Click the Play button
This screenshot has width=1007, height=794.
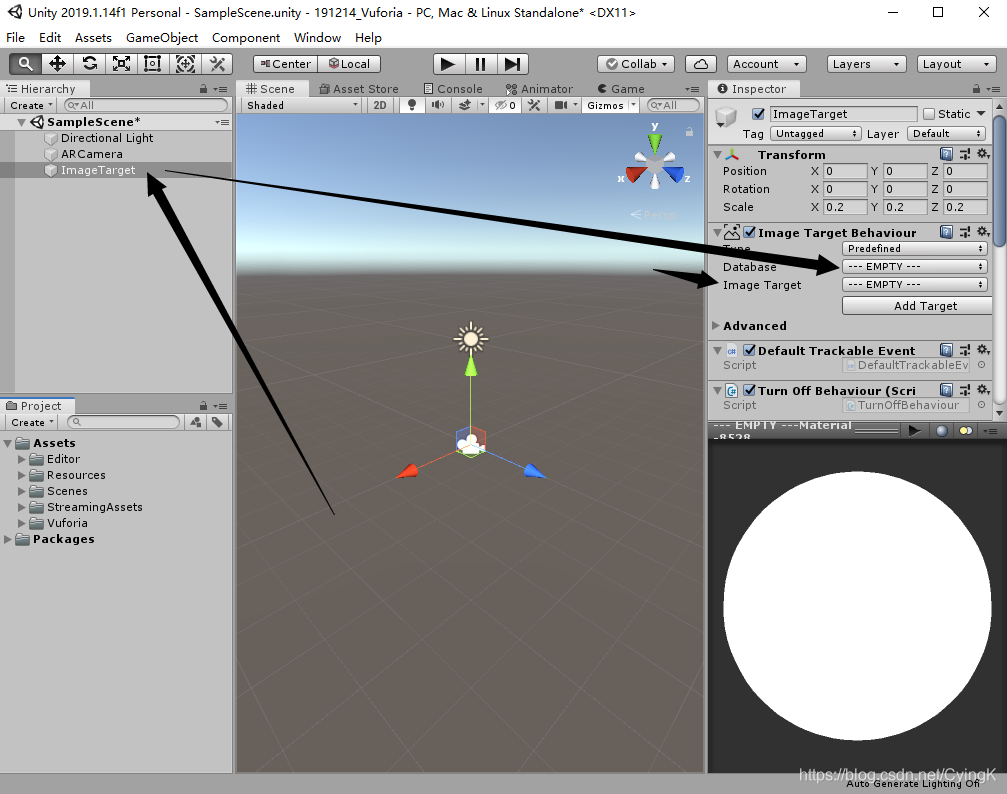[x=448, y=64]
